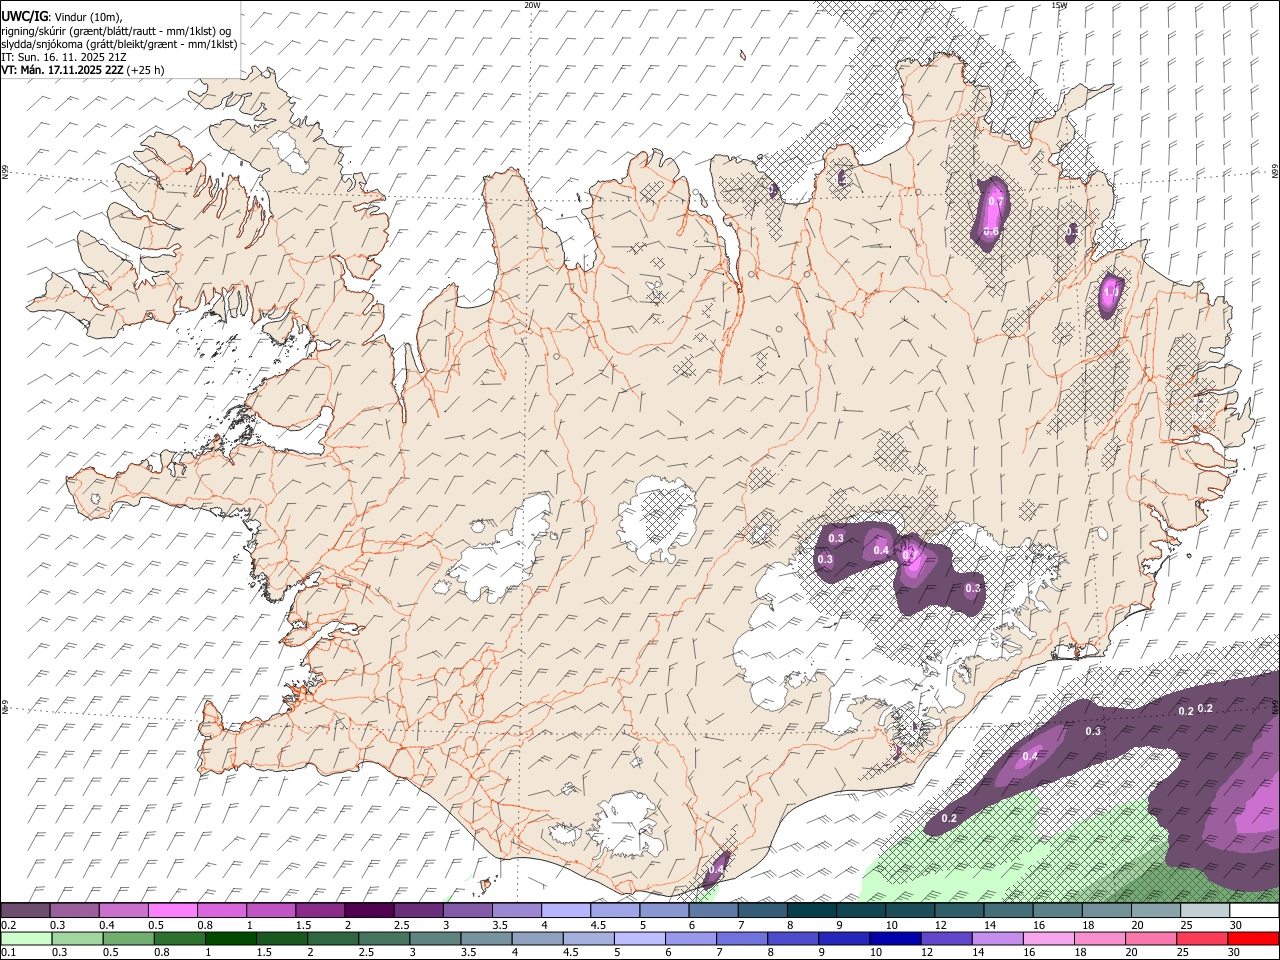Pick the 7 blue swatch in bottom legend row
Screen dimensions: 1280x960
click(x=741, y=938)
